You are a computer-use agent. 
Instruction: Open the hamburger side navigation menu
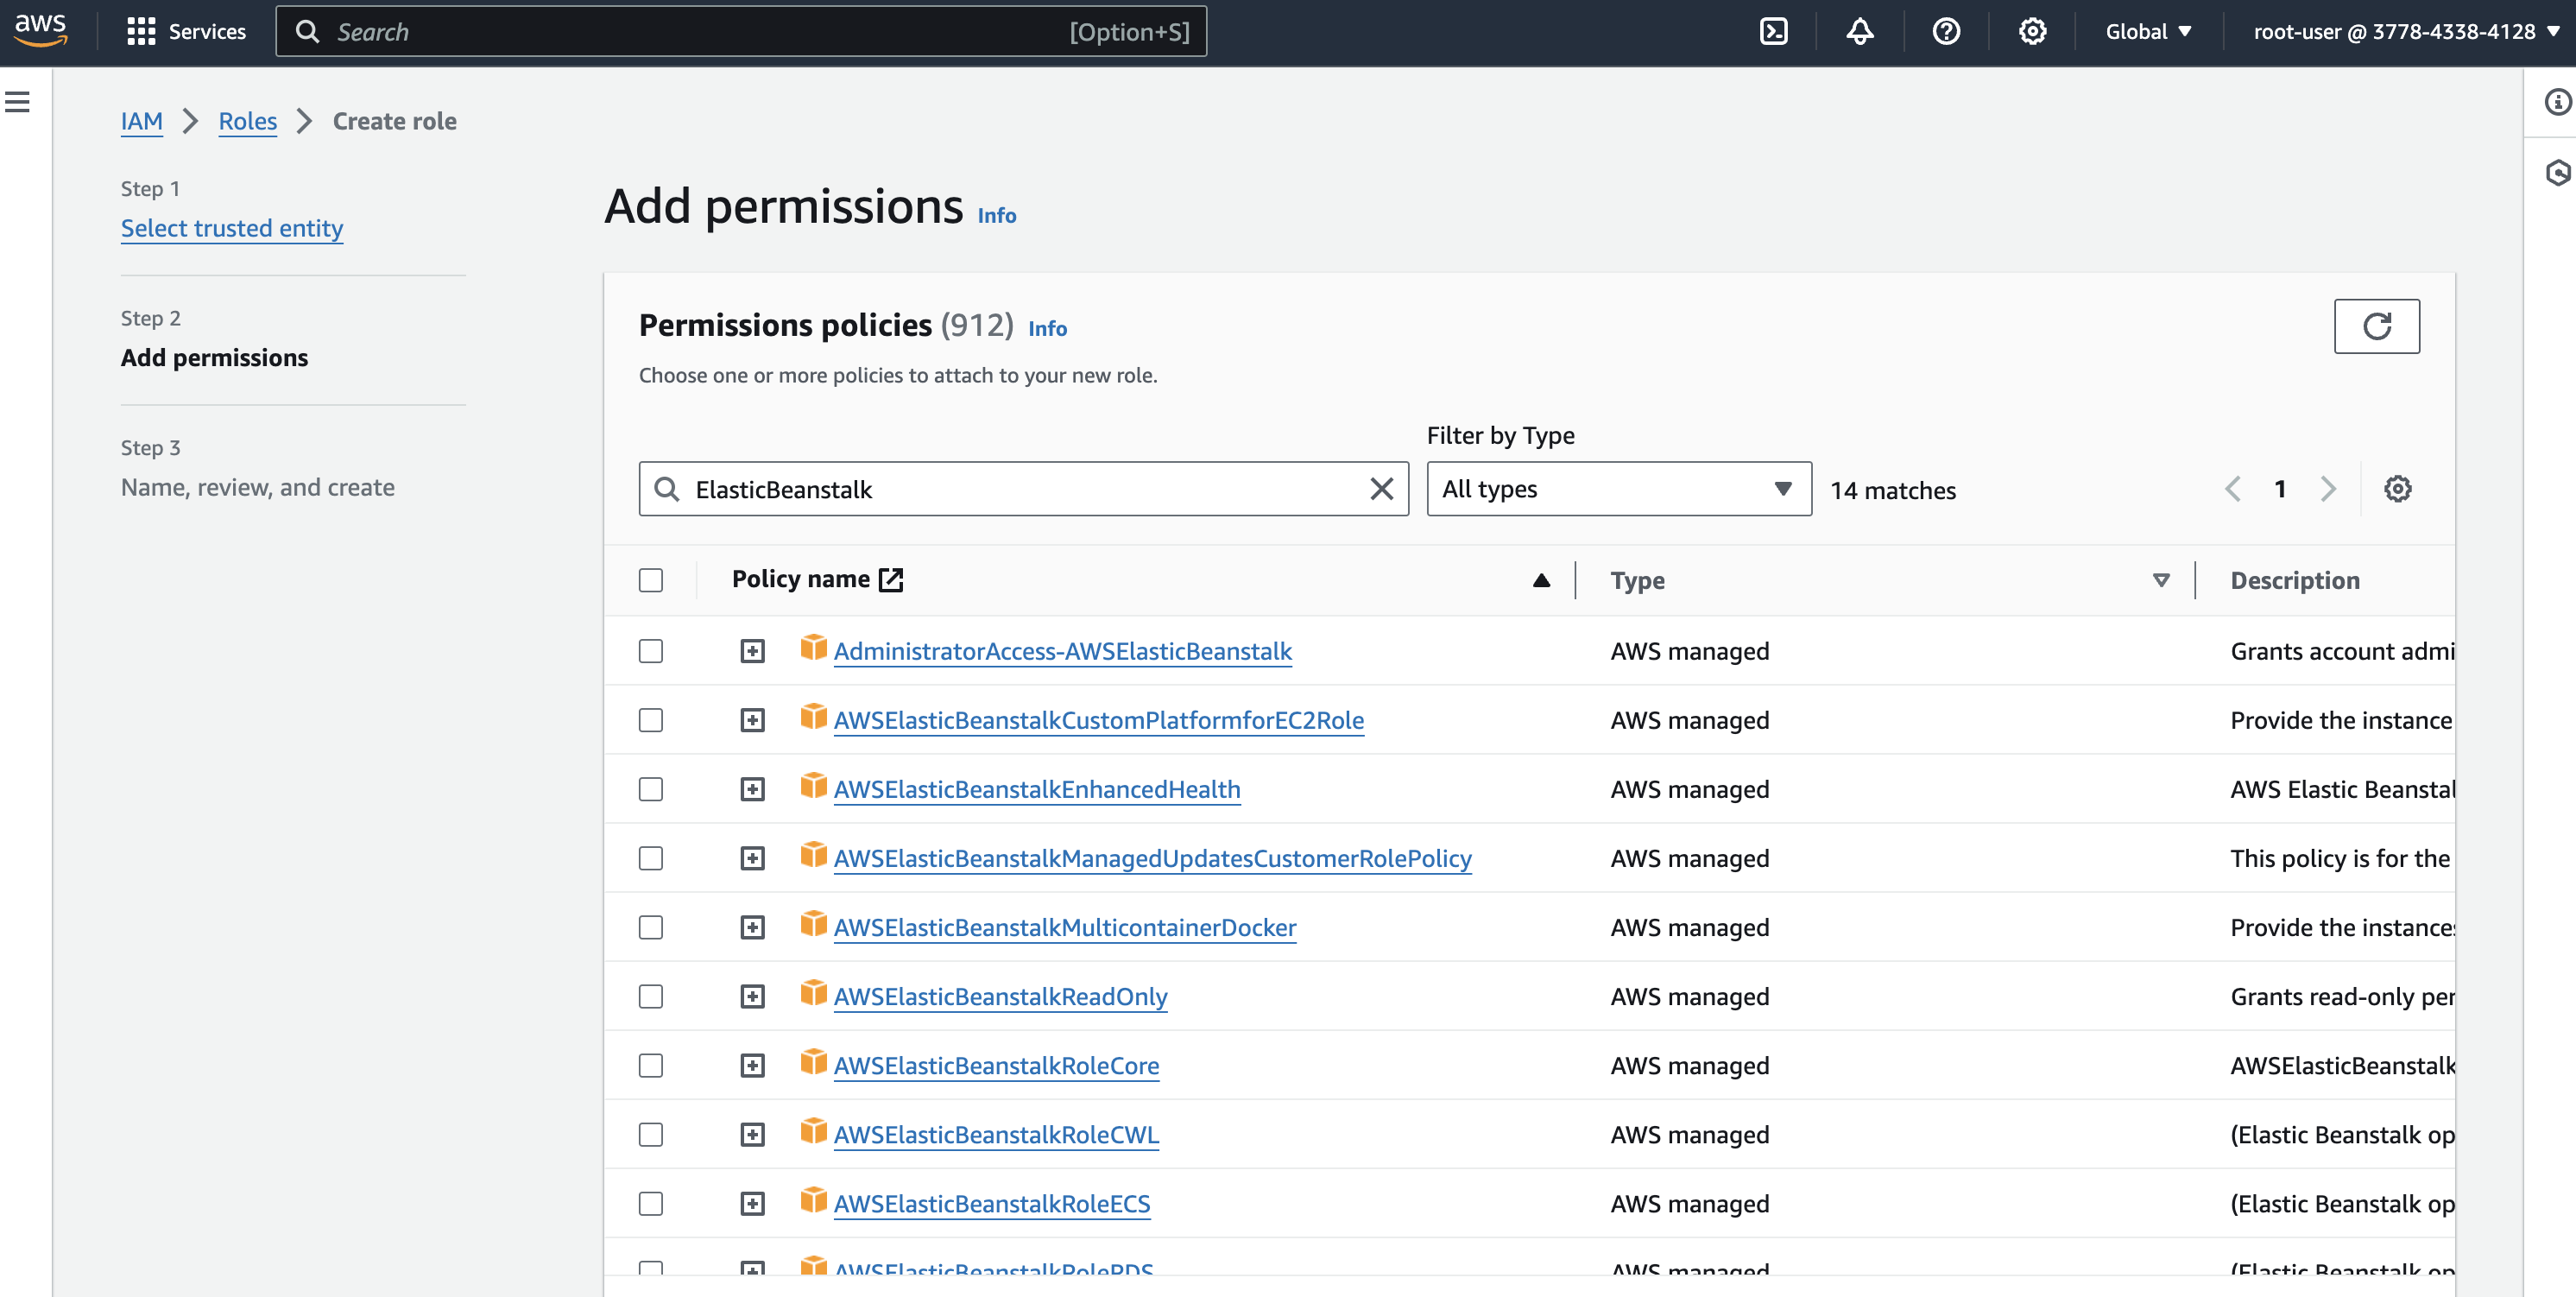[18, 101]
